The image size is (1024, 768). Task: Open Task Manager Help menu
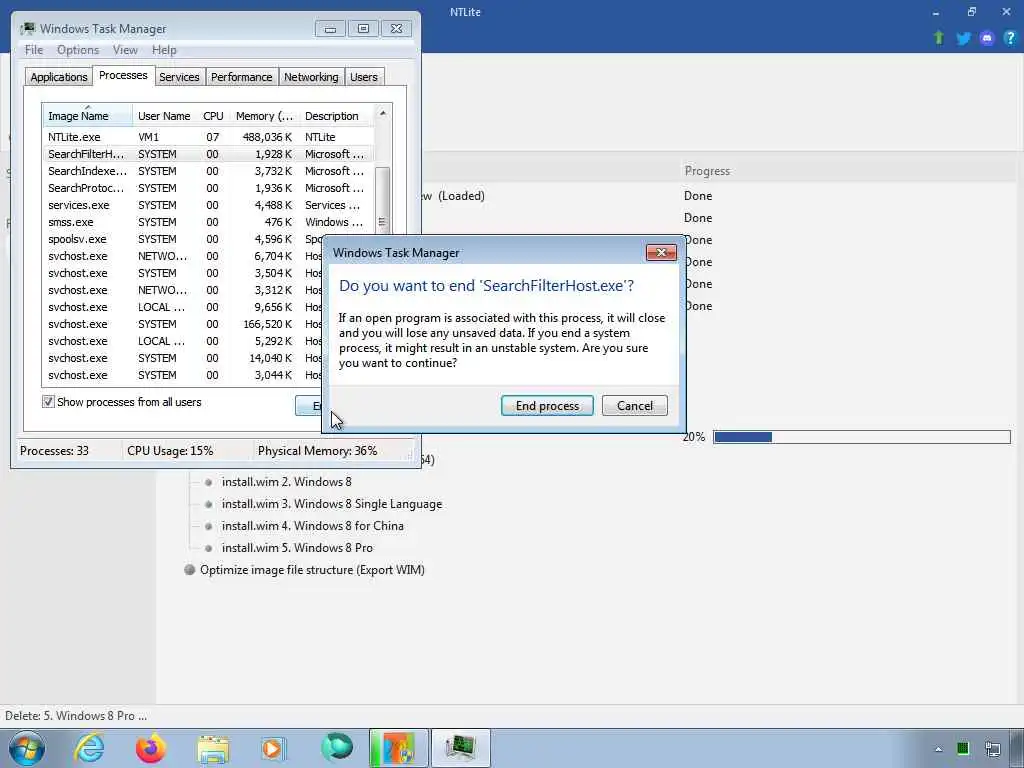click(164, 50)
